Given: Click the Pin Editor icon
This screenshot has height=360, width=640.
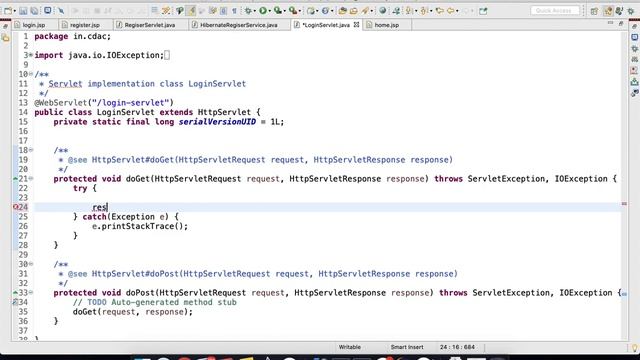Looking at the screenshot, I should click(483, 11).
